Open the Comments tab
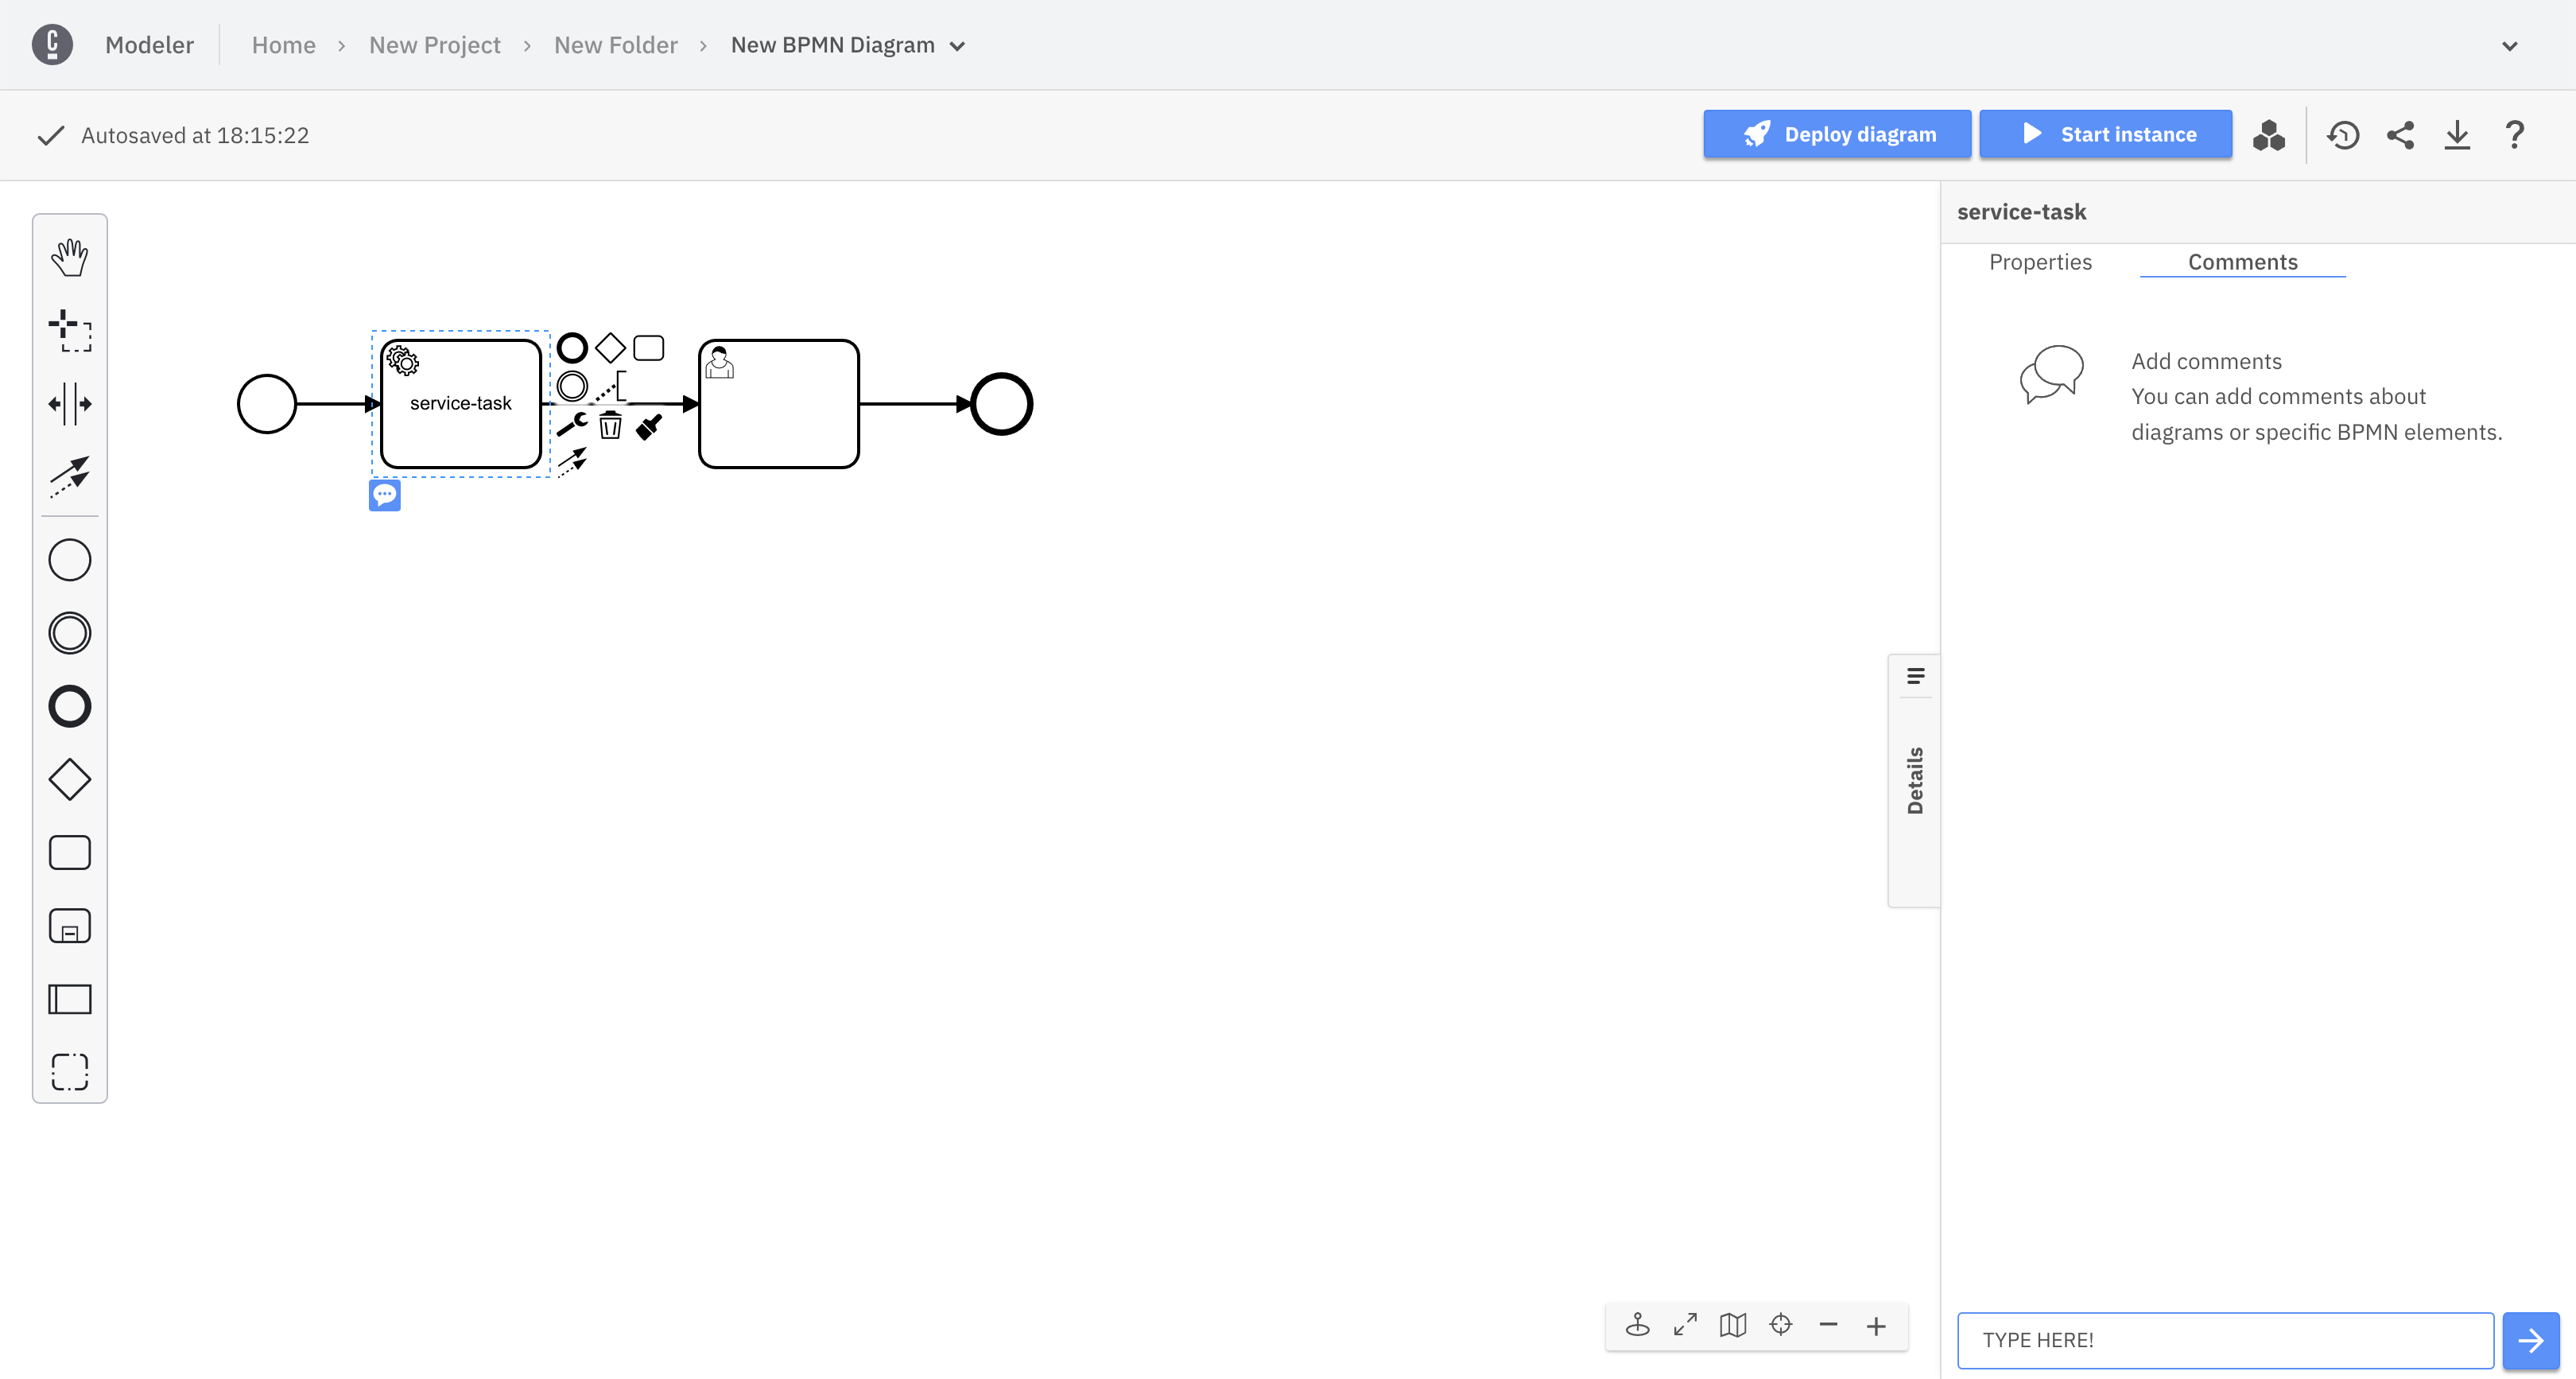The width and height of the screenshot is (2576, 1379). point(2242,262)
